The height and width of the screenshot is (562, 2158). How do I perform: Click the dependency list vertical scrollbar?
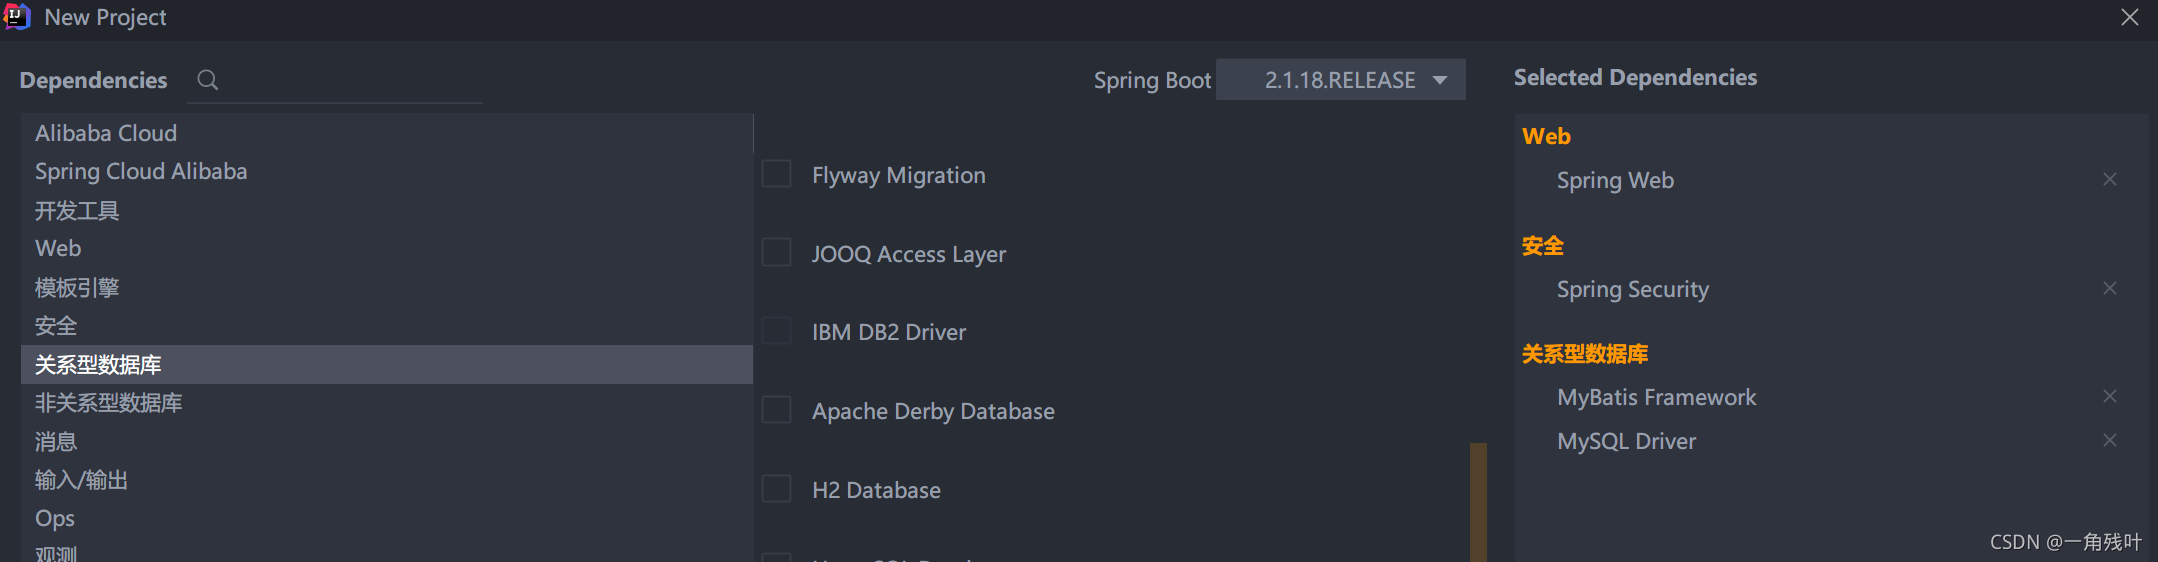coord(1478,502)
